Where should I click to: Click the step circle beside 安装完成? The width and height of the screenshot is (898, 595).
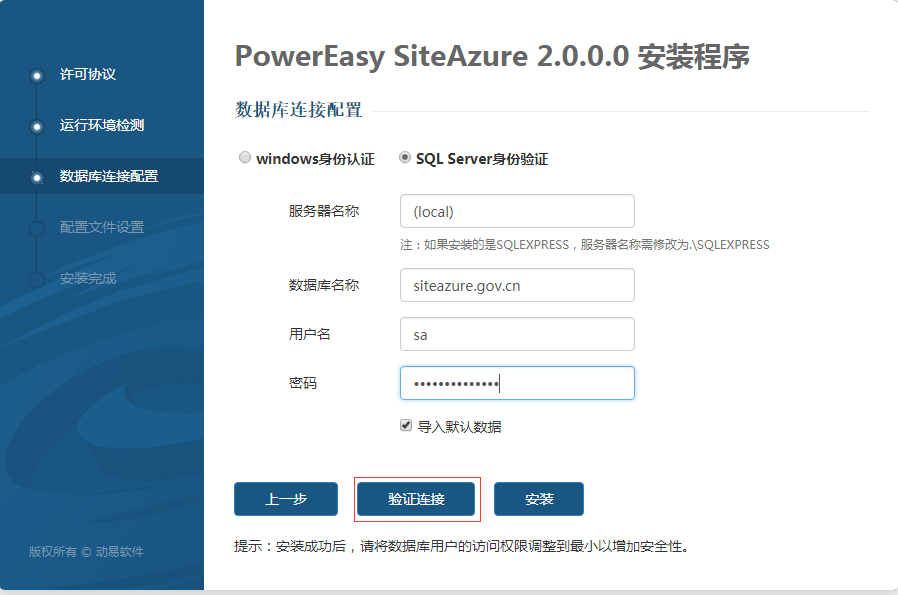[x=37, y=279]
